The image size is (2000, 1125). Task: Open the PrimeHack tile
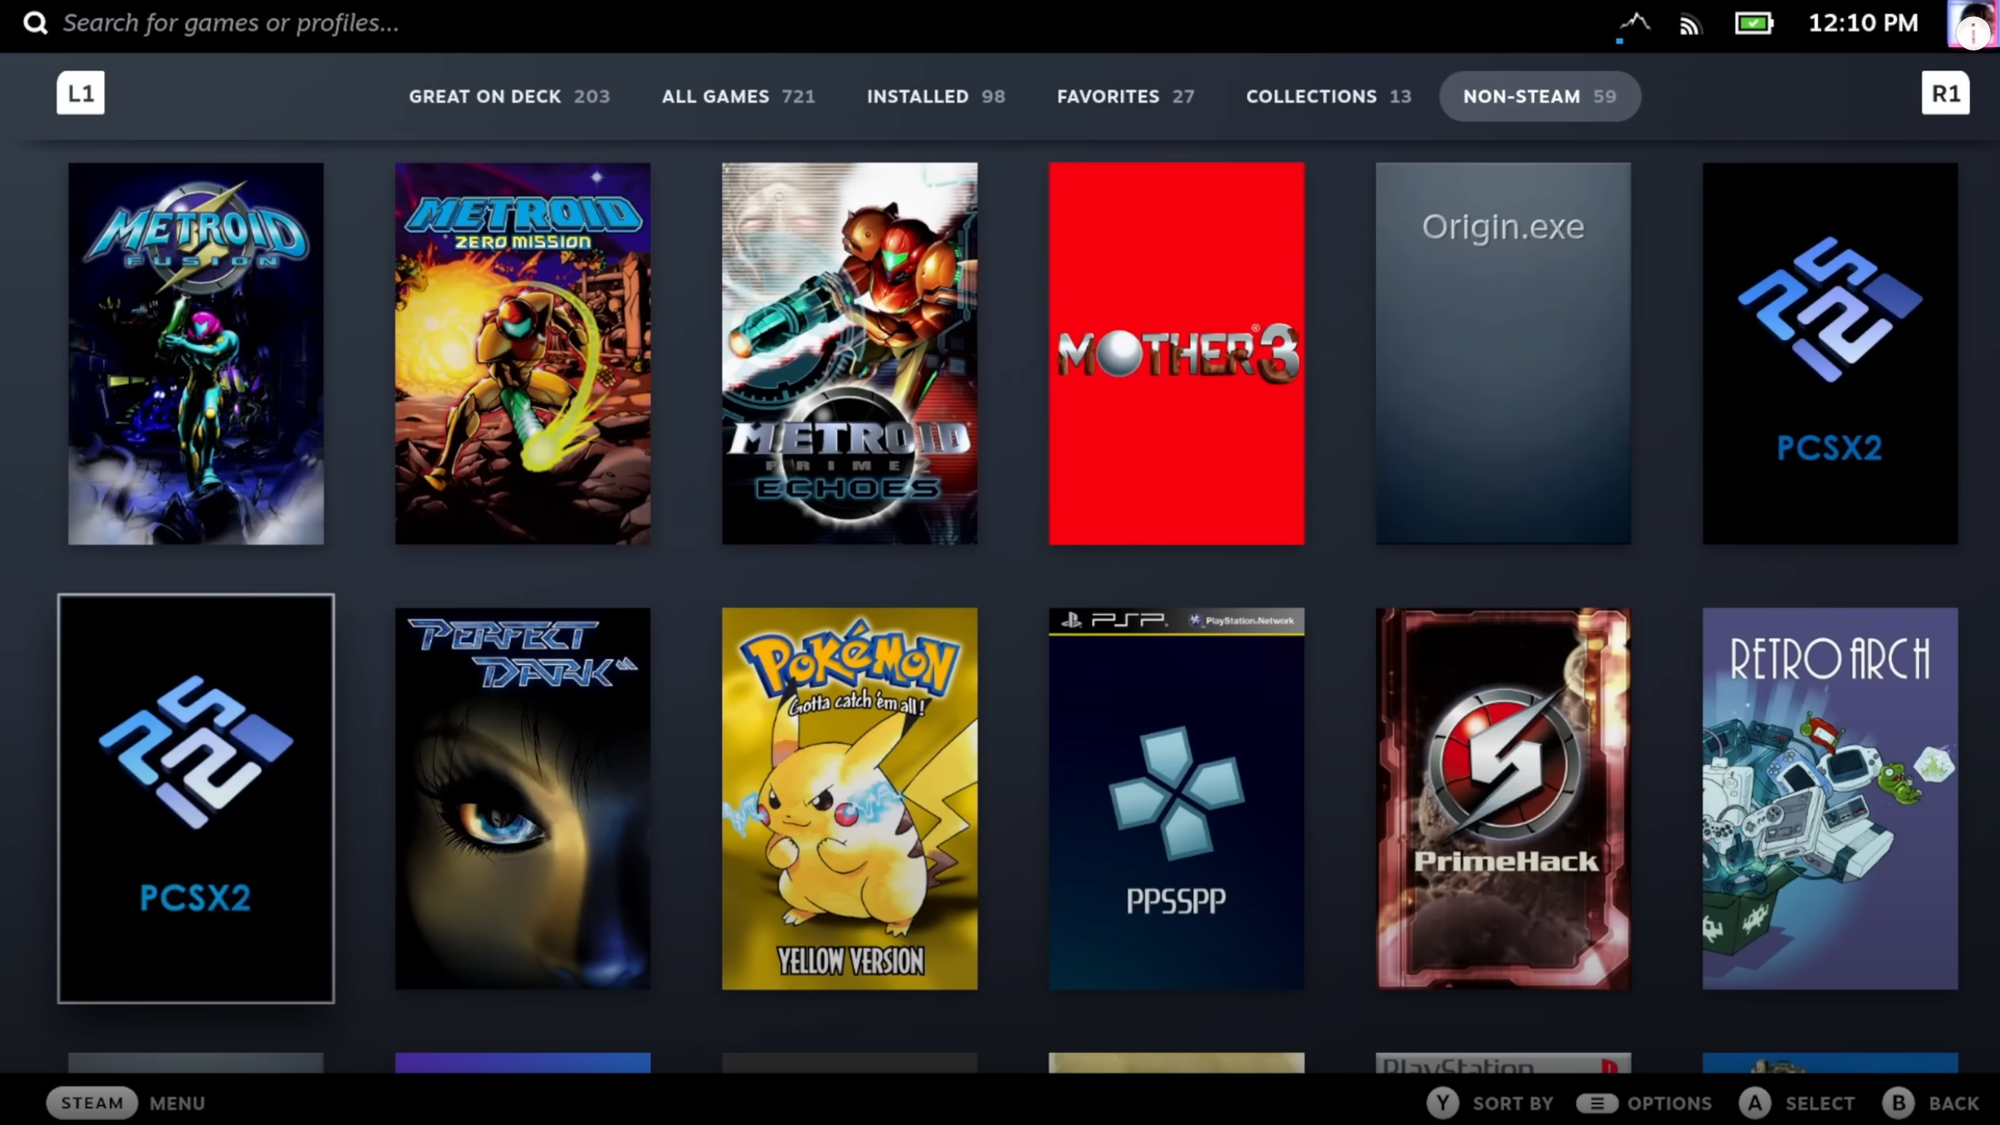pyautogui.click(x=1503, y=799)
